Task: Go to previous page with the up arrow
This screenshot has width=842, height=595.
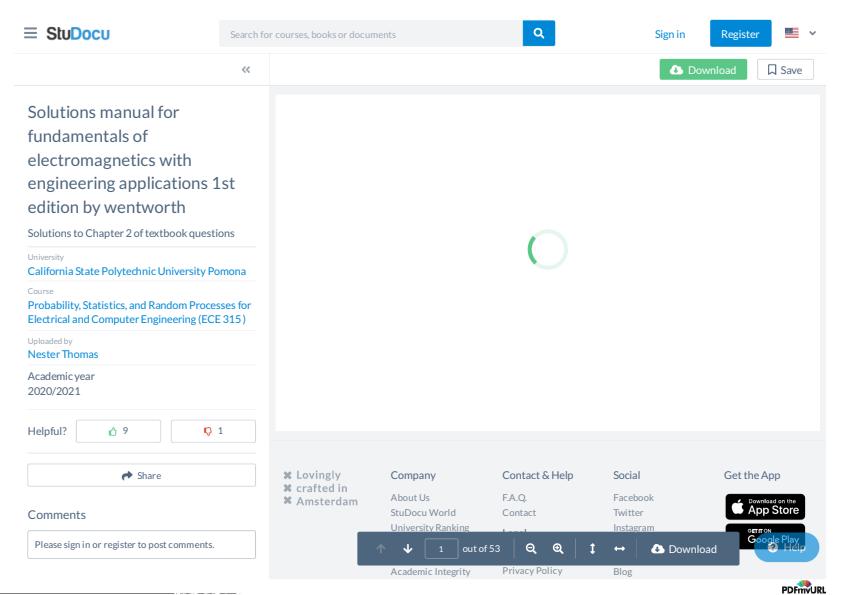Action: (381, 548)
